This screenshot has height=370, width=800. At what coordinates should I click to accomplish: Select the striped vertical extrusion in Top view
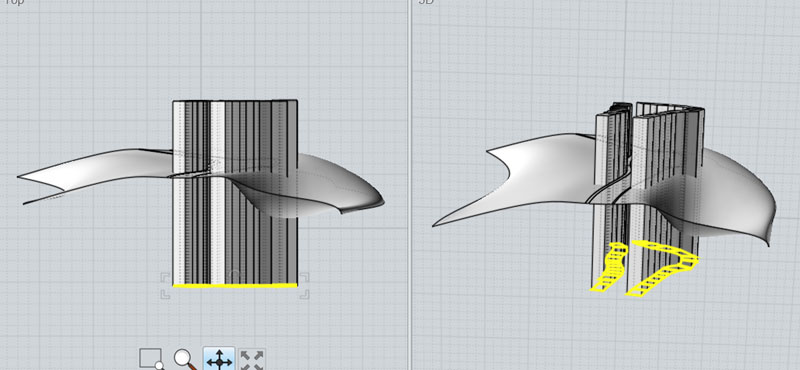click(x=235, y=192)
